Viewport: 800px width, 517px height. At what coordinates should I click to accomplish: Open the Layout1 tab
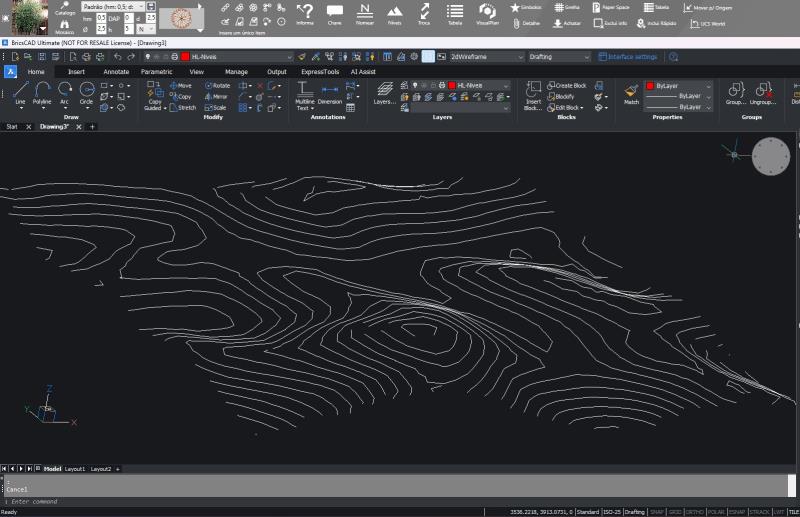point(75,469)
